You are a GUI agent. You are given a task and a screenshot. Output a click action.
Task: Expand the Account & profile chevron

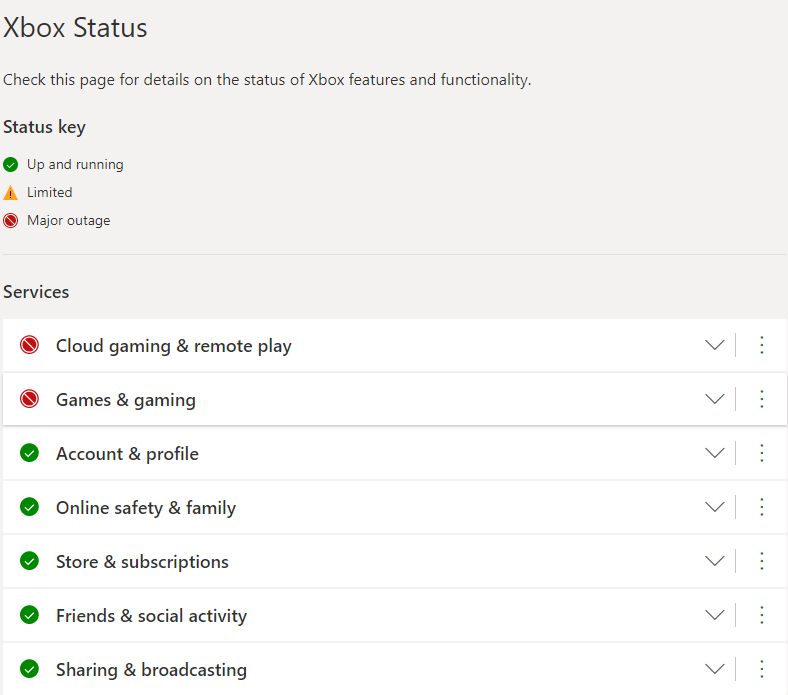(715, 453)
